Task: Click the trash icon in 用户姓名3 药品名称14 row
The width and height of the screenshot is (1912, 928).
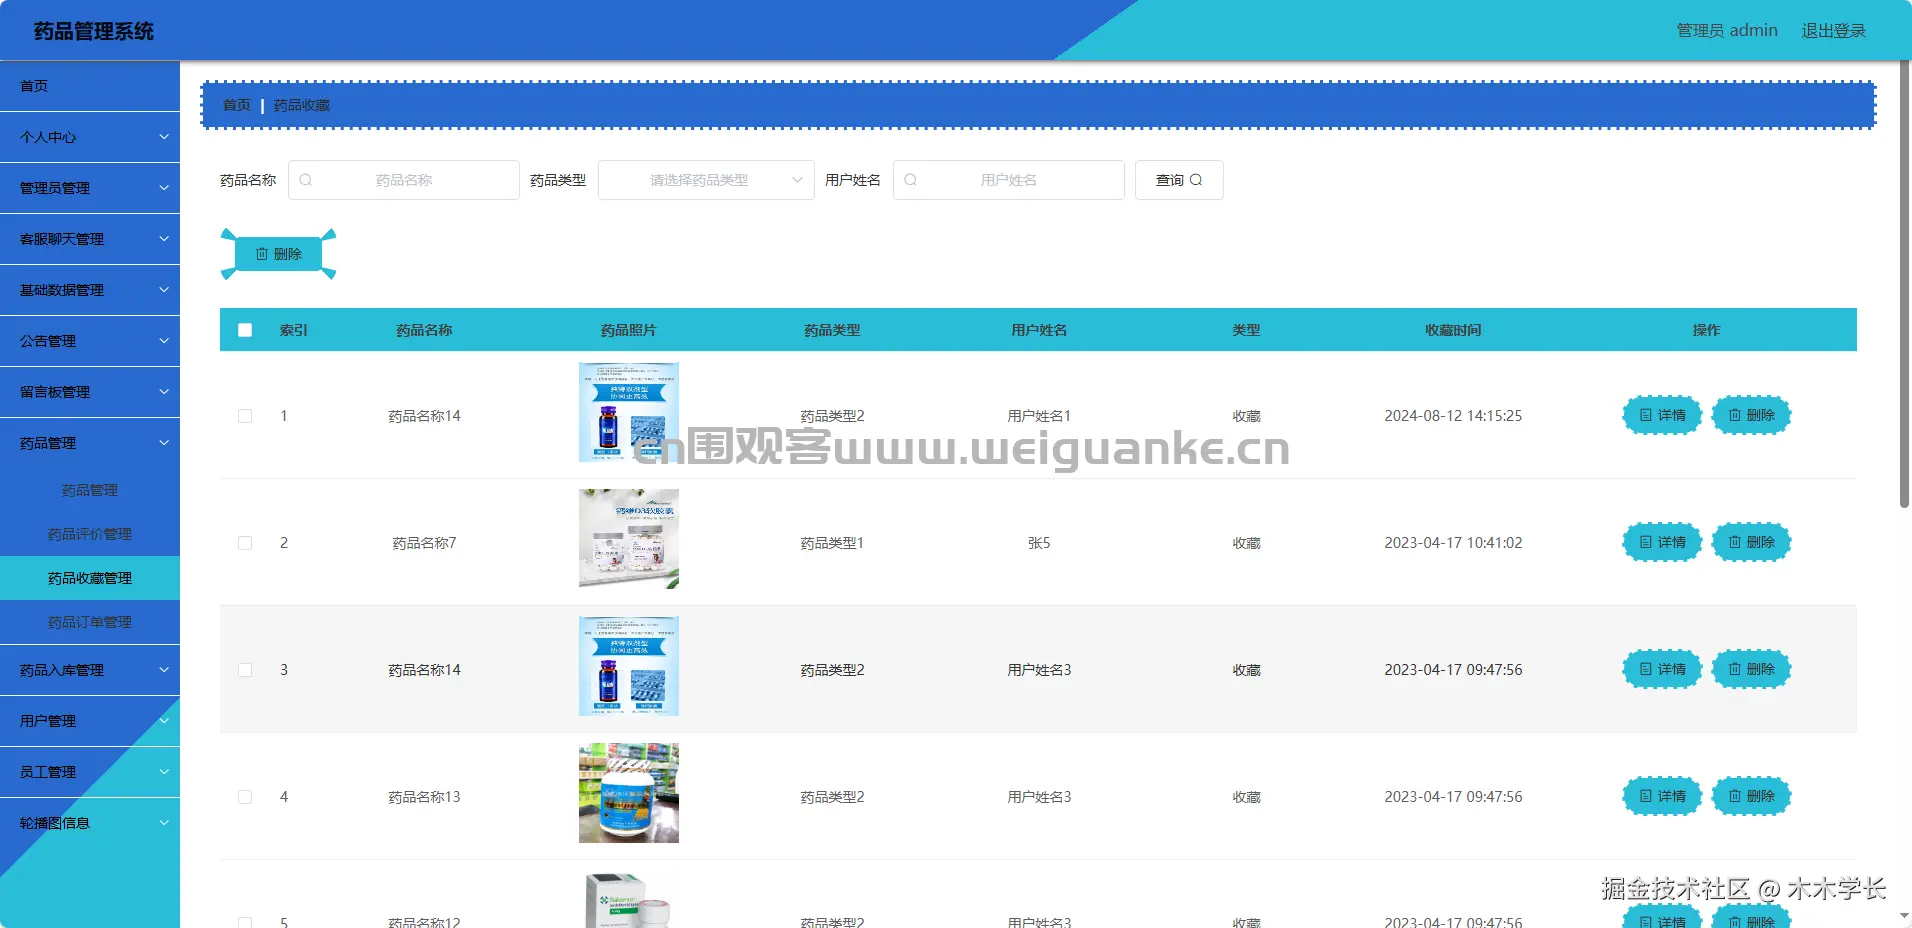Action: point(1735,669)
